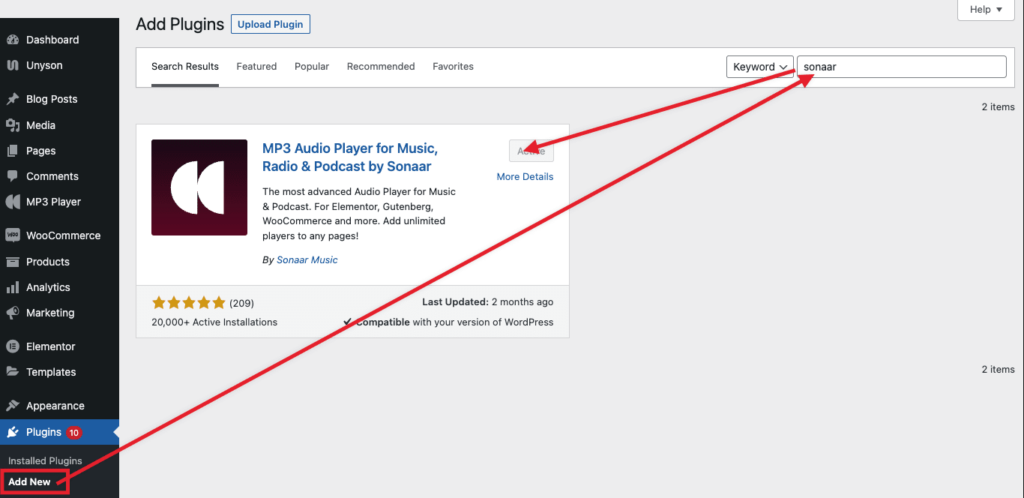Click the plugin search field containing sonaar

[901, 67]
